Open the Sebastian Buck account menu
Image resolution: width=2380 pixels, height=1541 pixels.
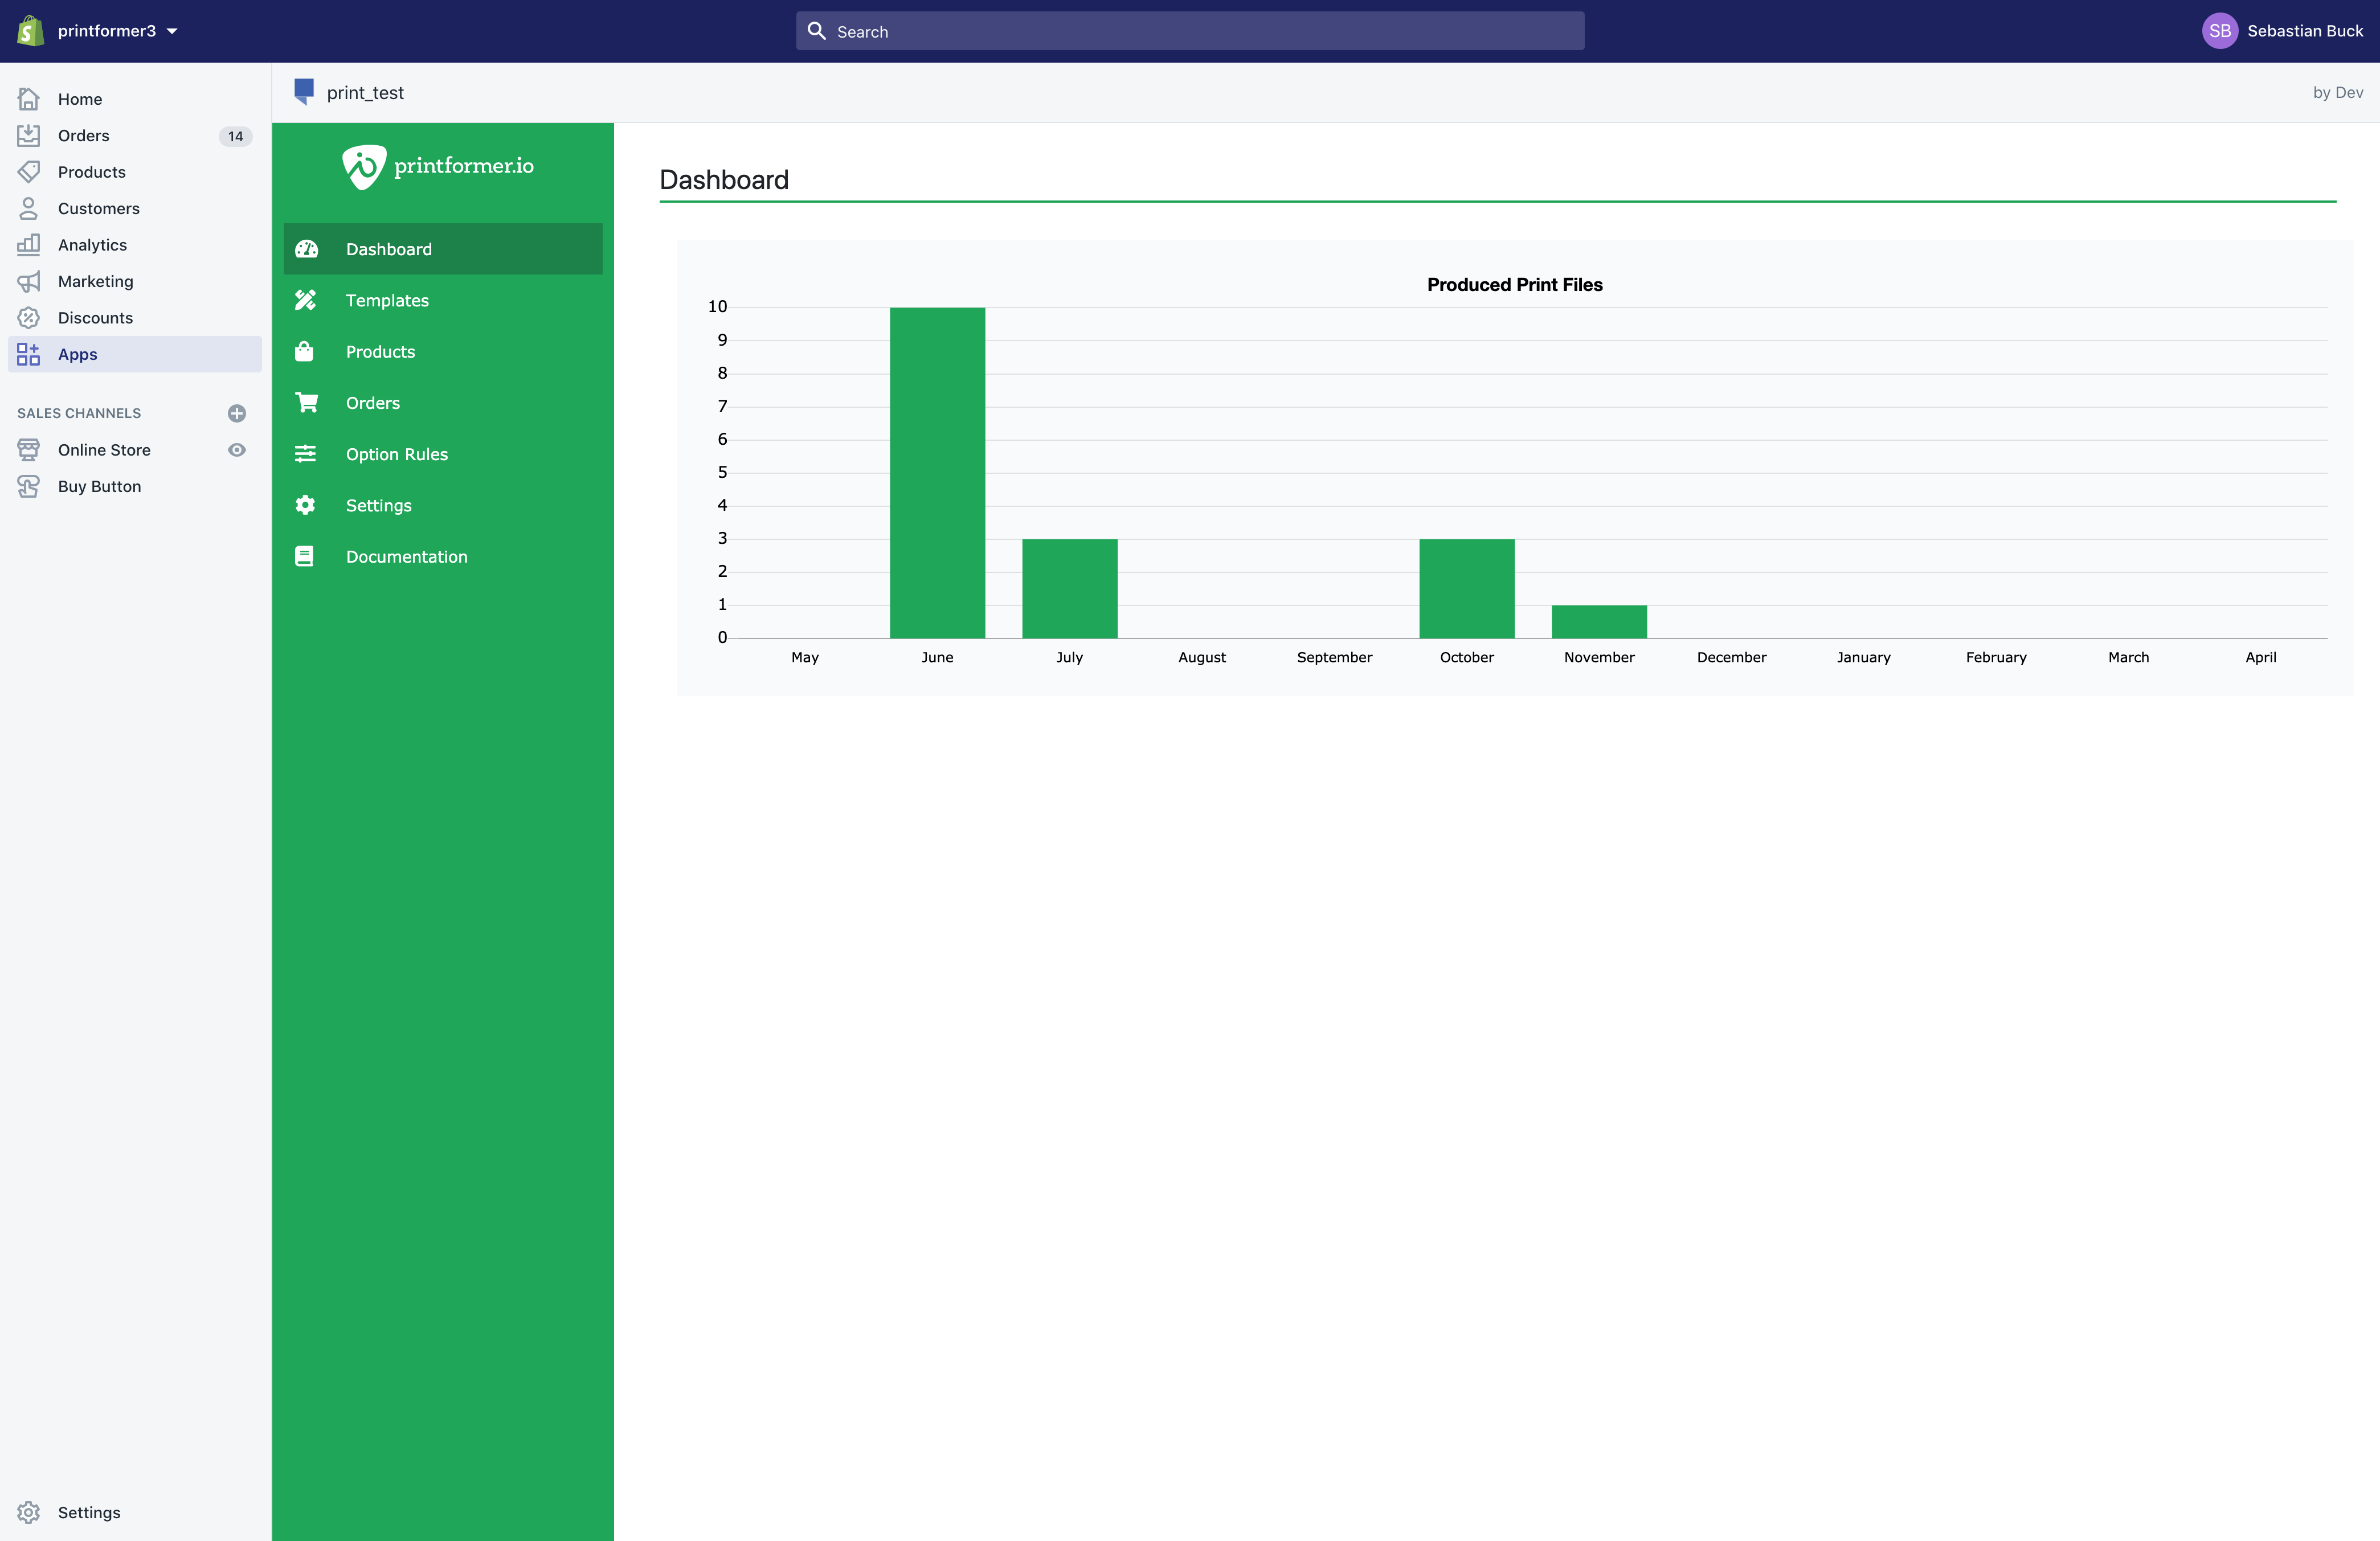(x=2282, y=31)
